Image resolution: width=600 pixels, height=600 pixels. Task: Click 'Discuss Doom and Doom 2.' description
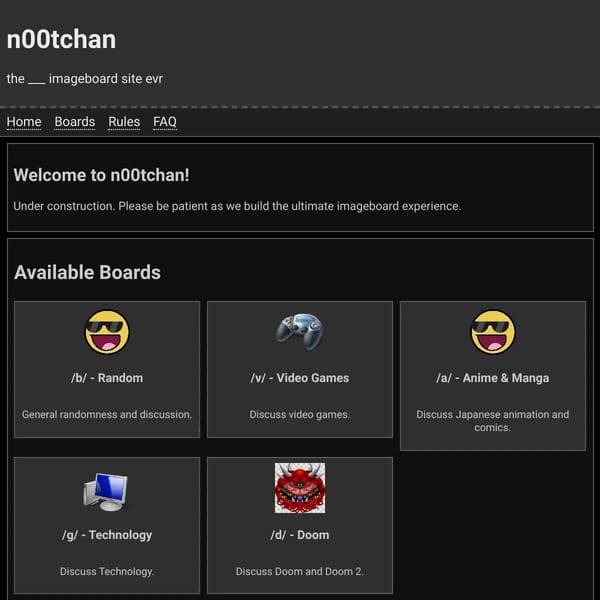pos(300,571)
